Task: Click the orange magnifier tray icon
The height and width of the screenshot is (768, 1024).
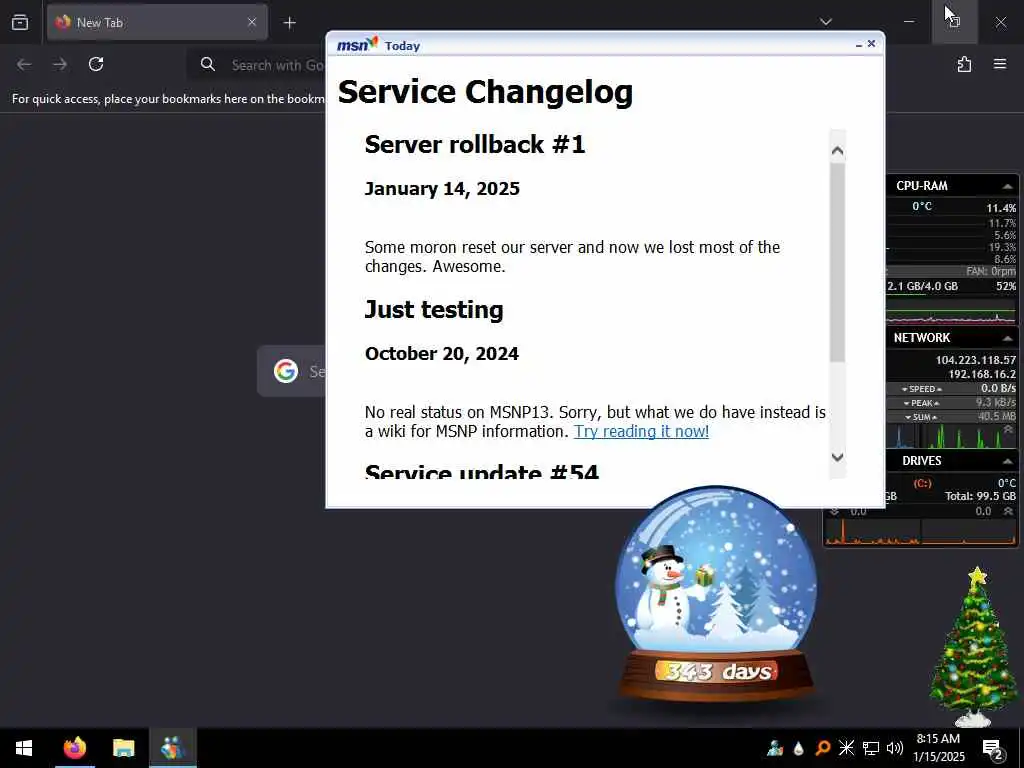Action: click(x=822, y=748)
